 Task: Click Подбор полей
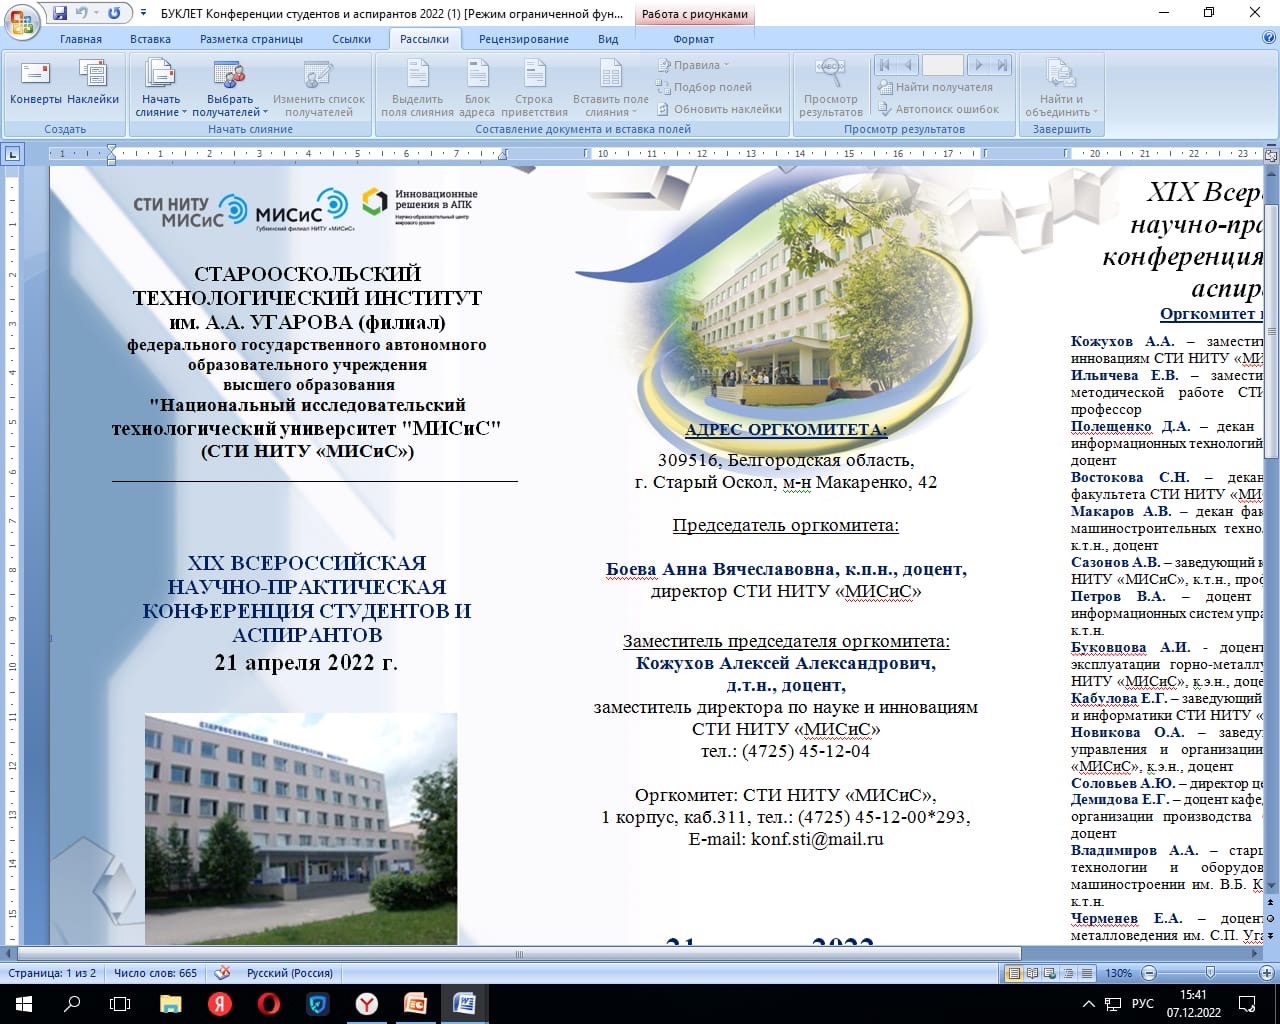(x=704, y=87)
